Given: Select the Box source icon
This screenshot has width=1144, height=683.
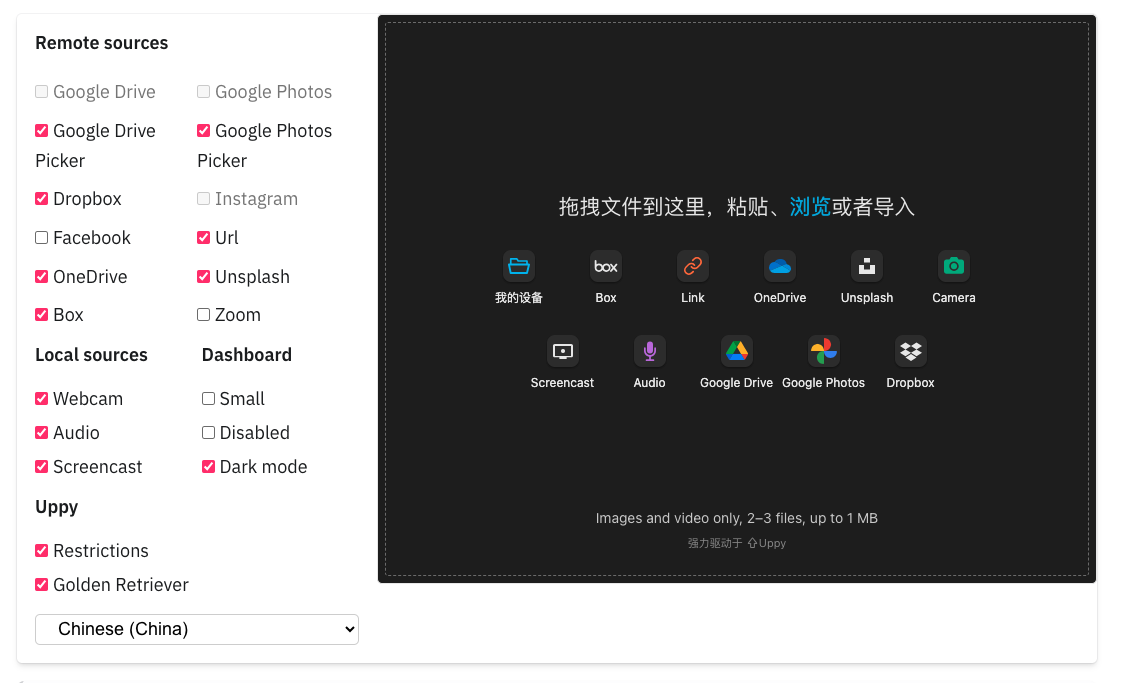Looking at the screenshot, I should click(606, 266).
